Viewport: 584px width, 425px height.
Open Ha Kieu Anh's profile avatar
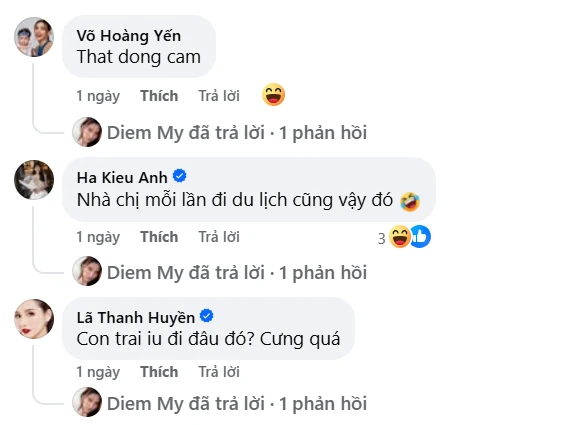tap(34, 180)
